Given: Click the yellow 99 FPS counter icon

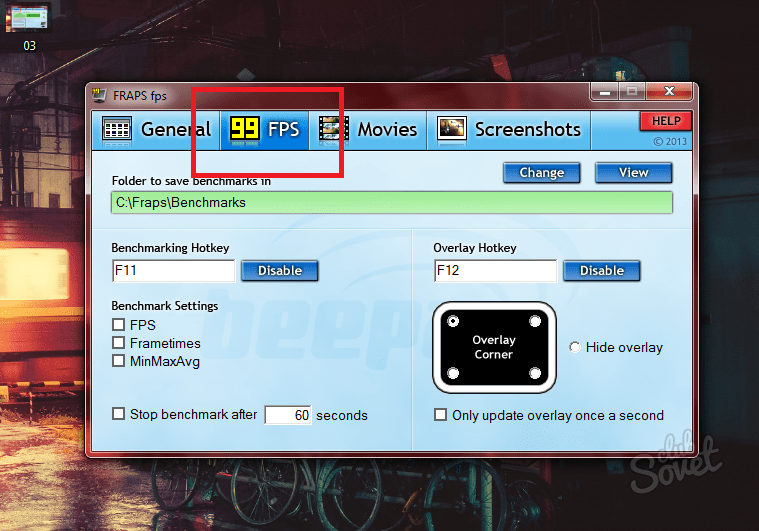Looking at the screenshot, I should [245, 129].
